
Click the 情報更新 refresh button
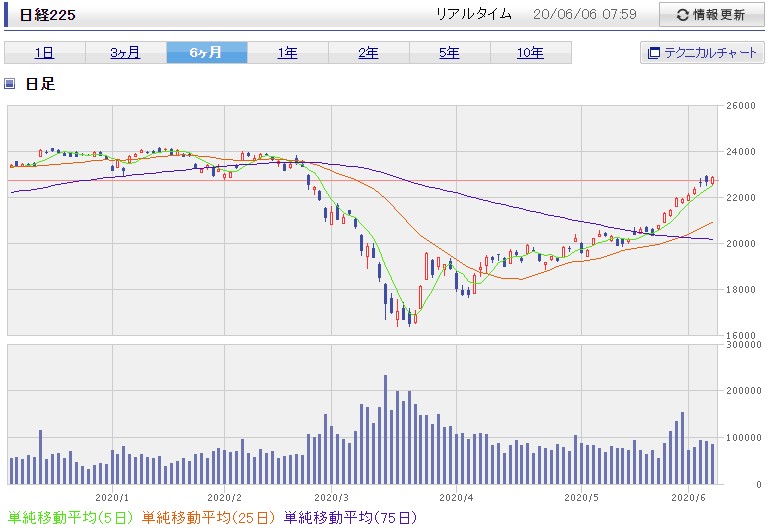tap(711, 15)
